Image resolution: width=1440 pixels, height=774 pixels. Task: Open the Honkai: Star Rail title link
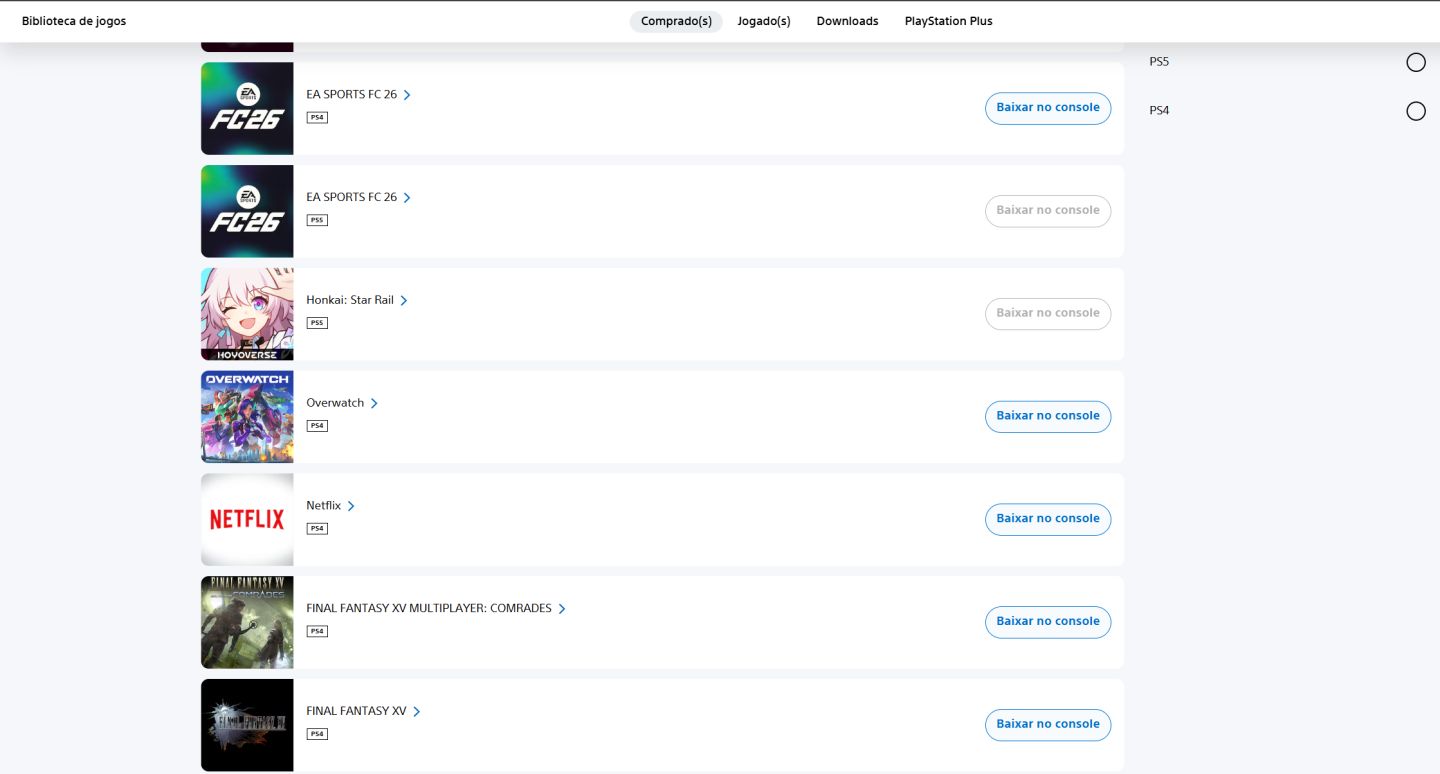(350, 301)
